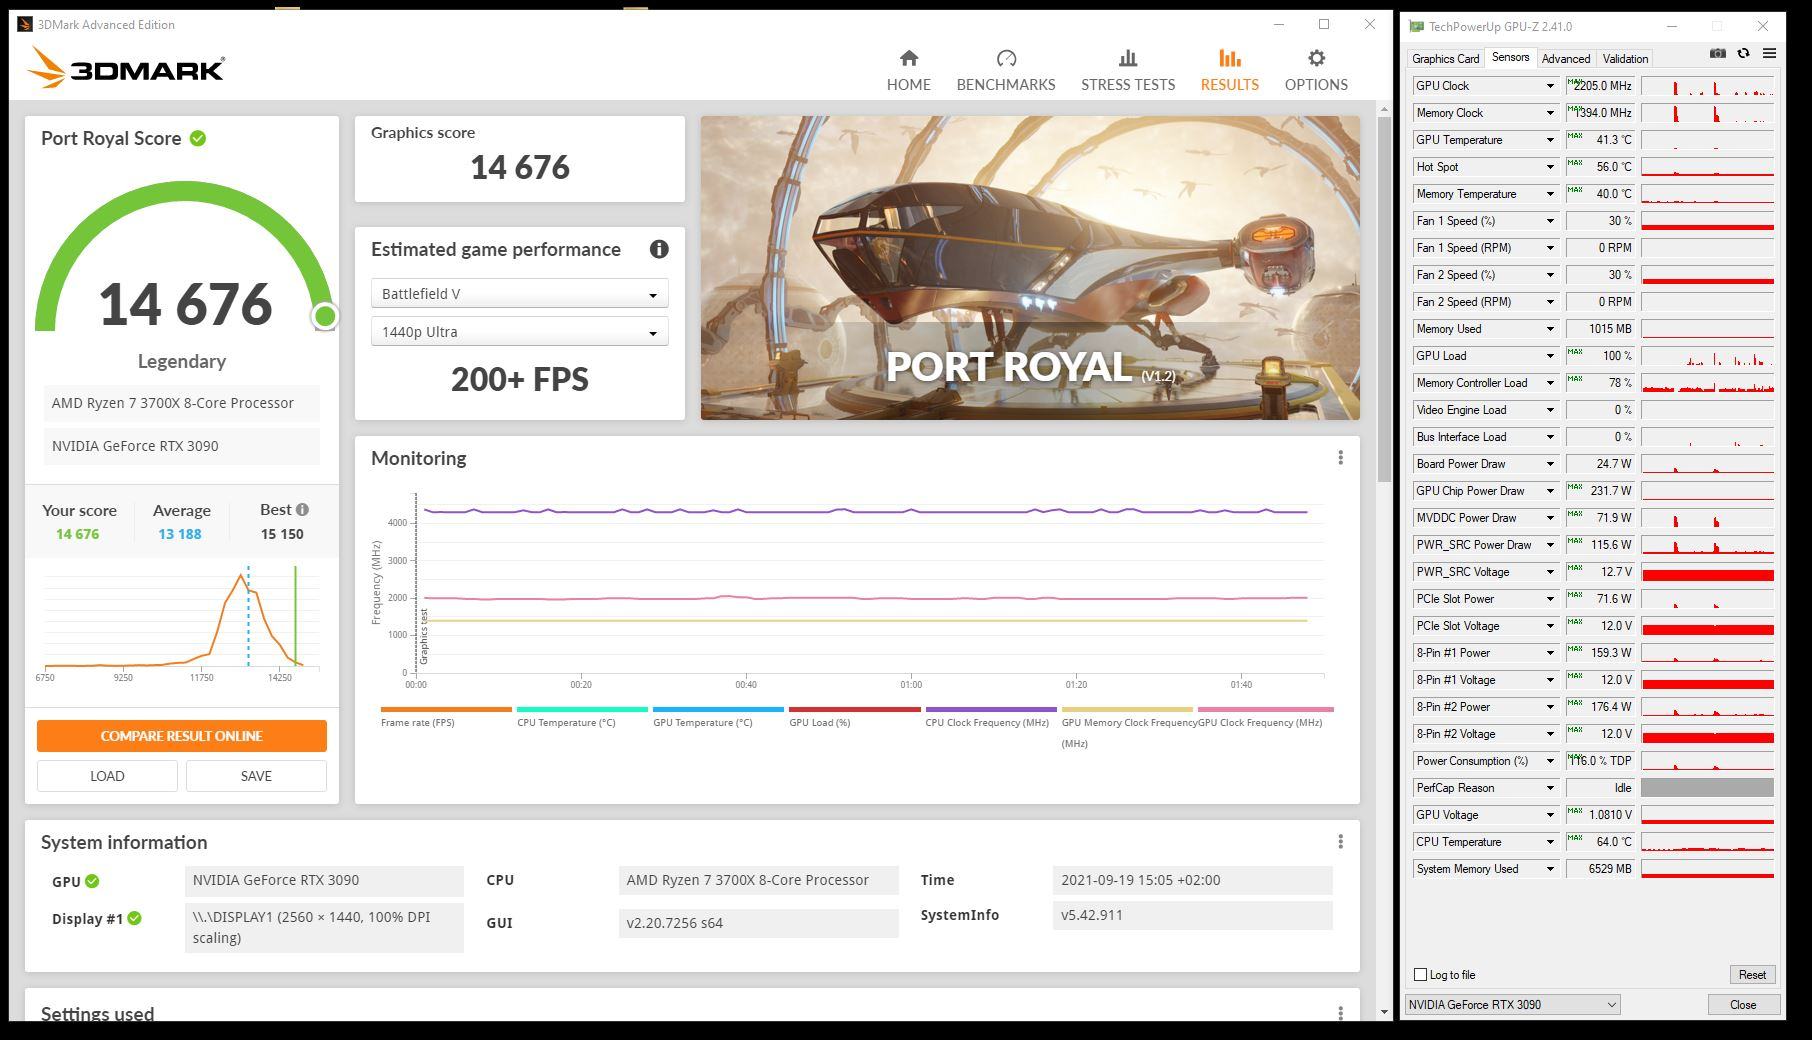Viewport: 1812px width, 1040px height.
Task: Click the SAVE button
Action: coord(256,776)
